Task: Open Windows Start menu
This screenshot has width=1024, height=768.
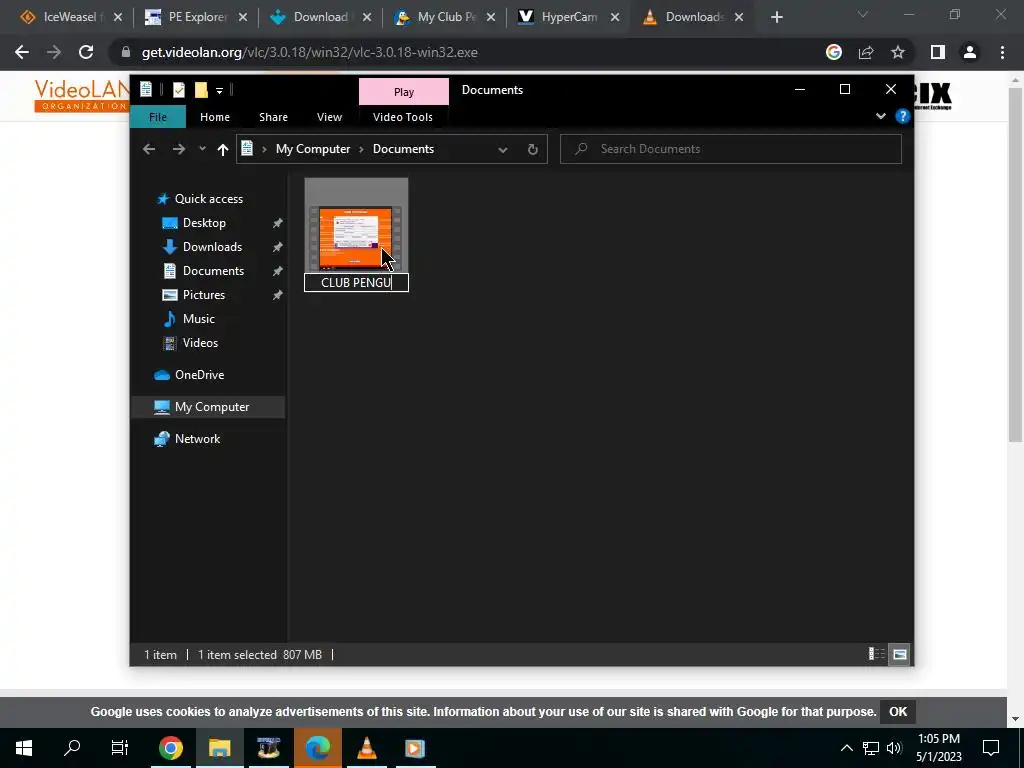Action: tap(24, 748)
